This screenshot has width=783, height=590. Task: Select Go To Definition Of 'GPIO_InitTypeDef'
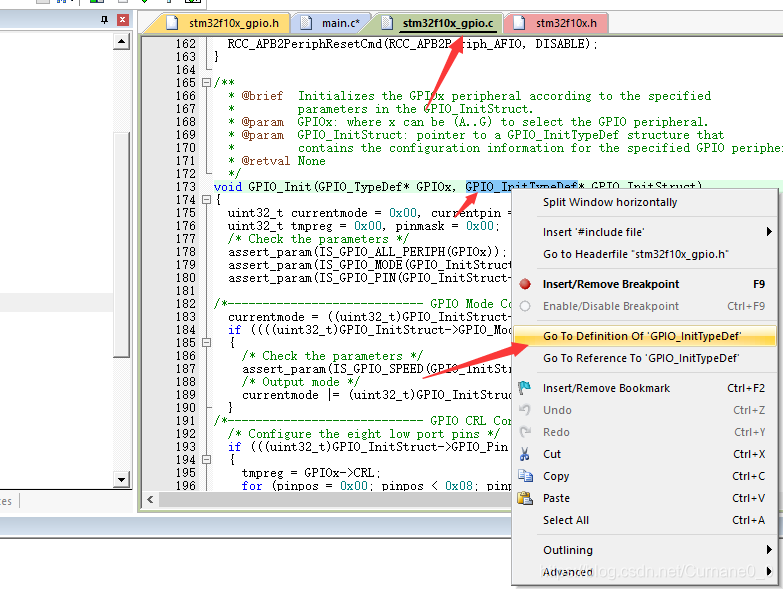(x=644, y=336)
